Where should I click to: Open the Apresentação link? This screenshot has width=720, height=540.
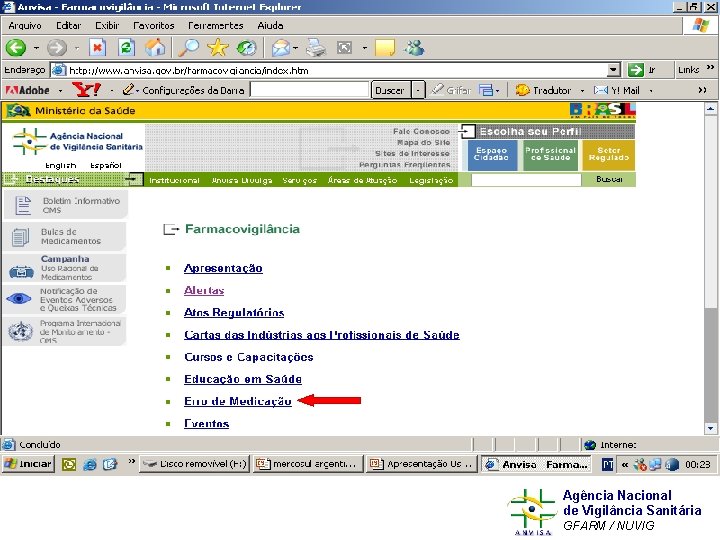[223, 268]
